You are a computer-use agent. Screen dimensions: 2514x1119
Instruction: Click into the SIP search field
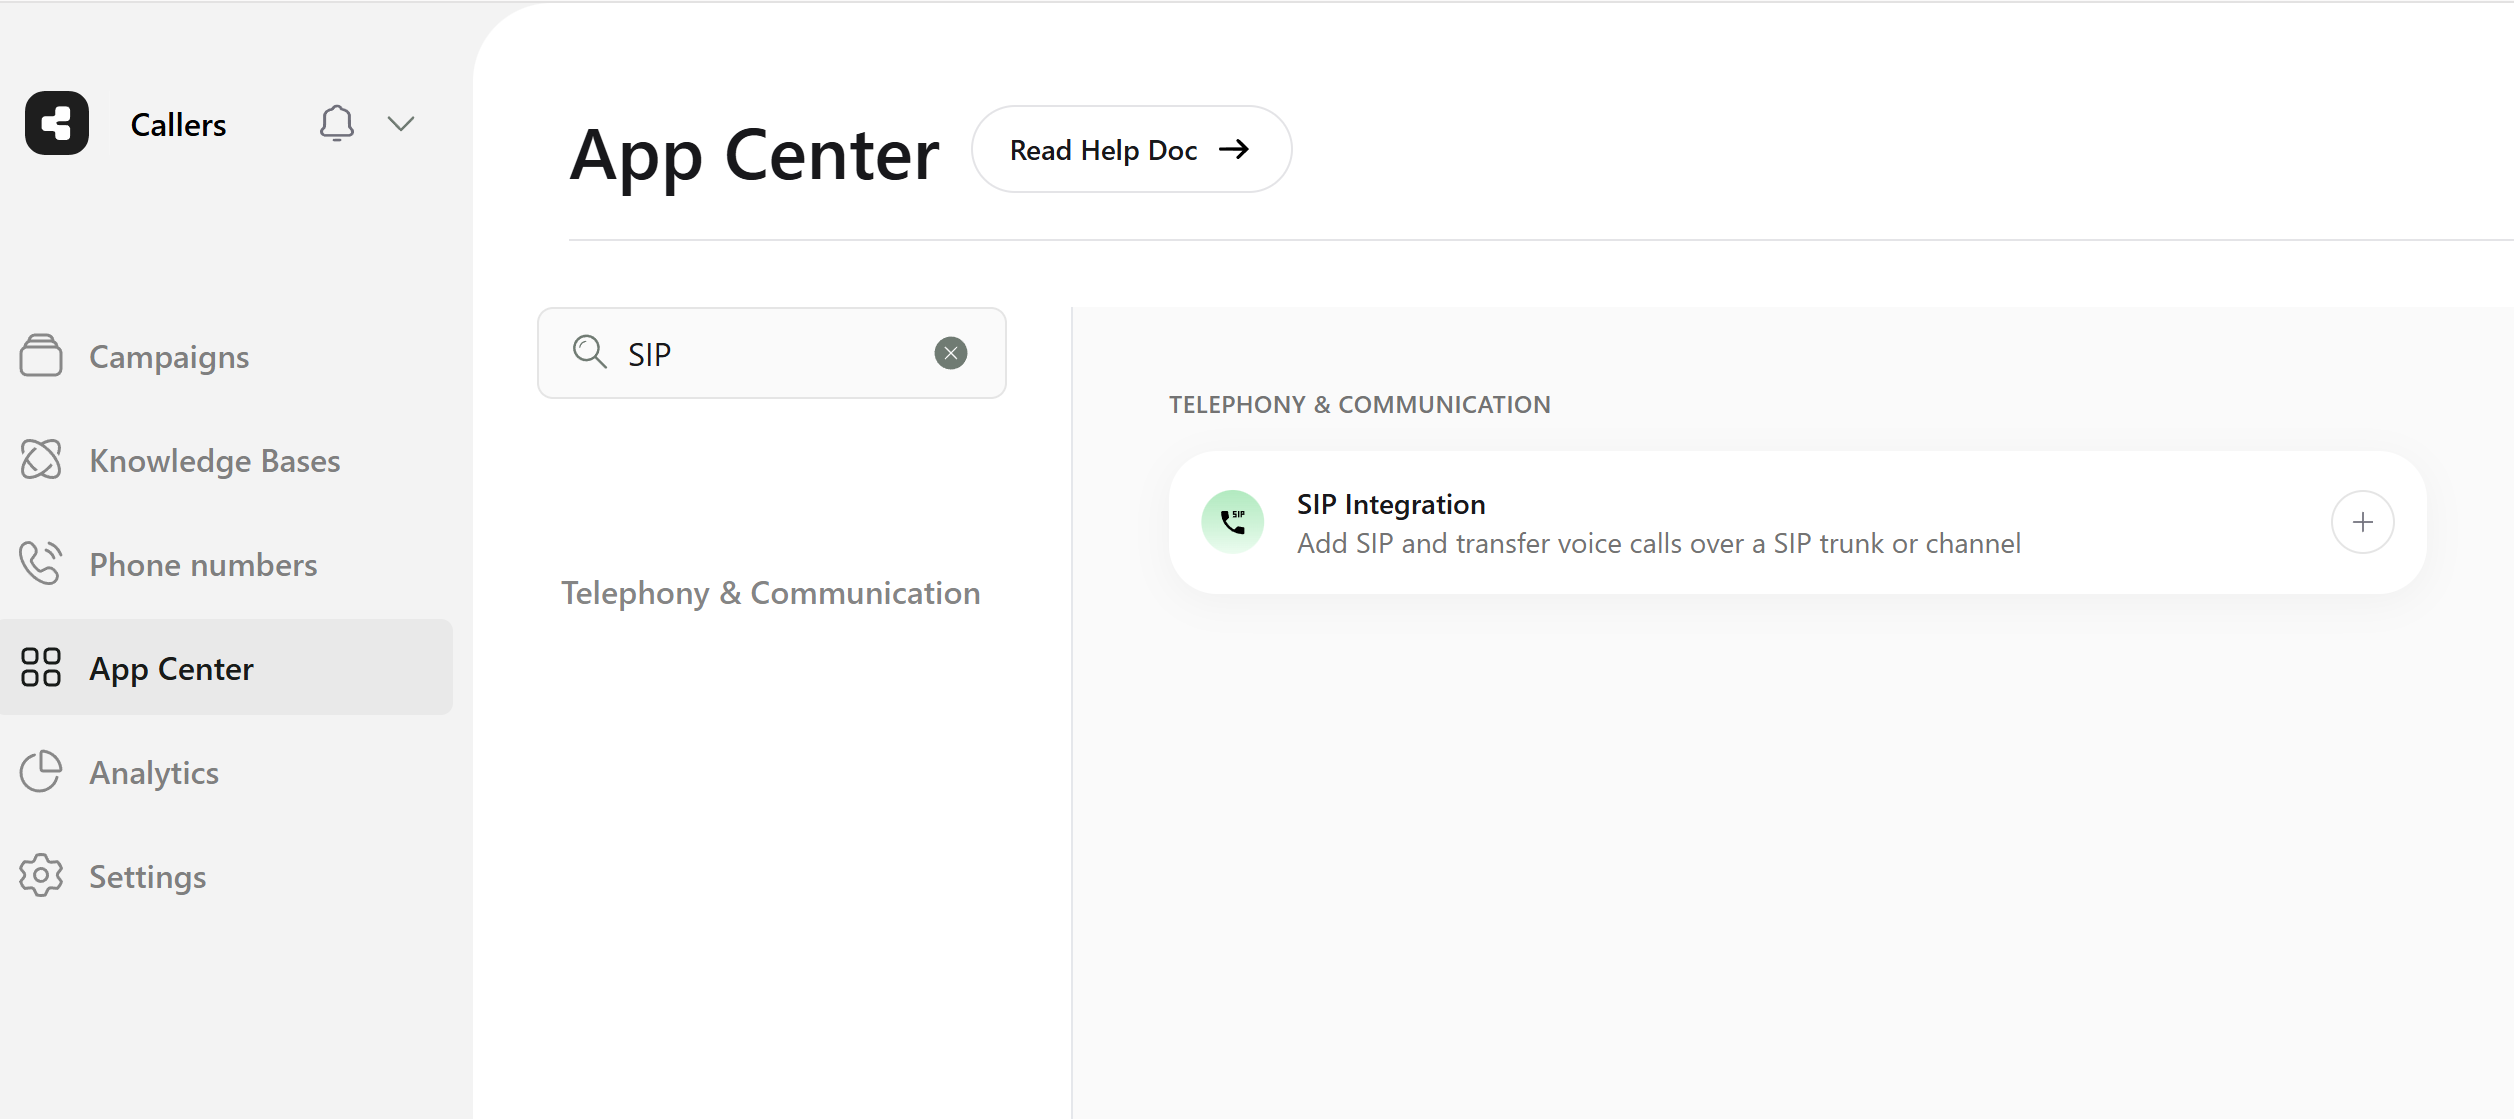[770, 354]
